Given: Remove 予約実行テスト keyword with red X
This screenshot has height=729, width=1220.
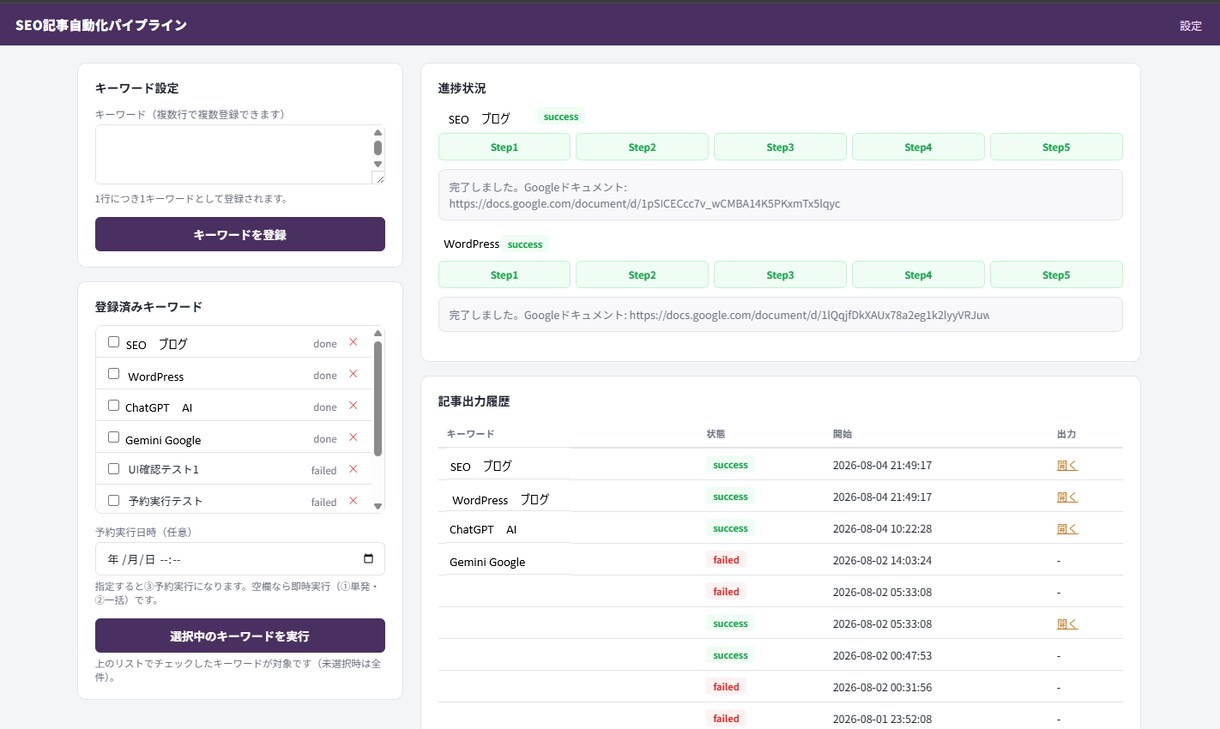Looking at the screenshot, I should click(x=353, y=501).
